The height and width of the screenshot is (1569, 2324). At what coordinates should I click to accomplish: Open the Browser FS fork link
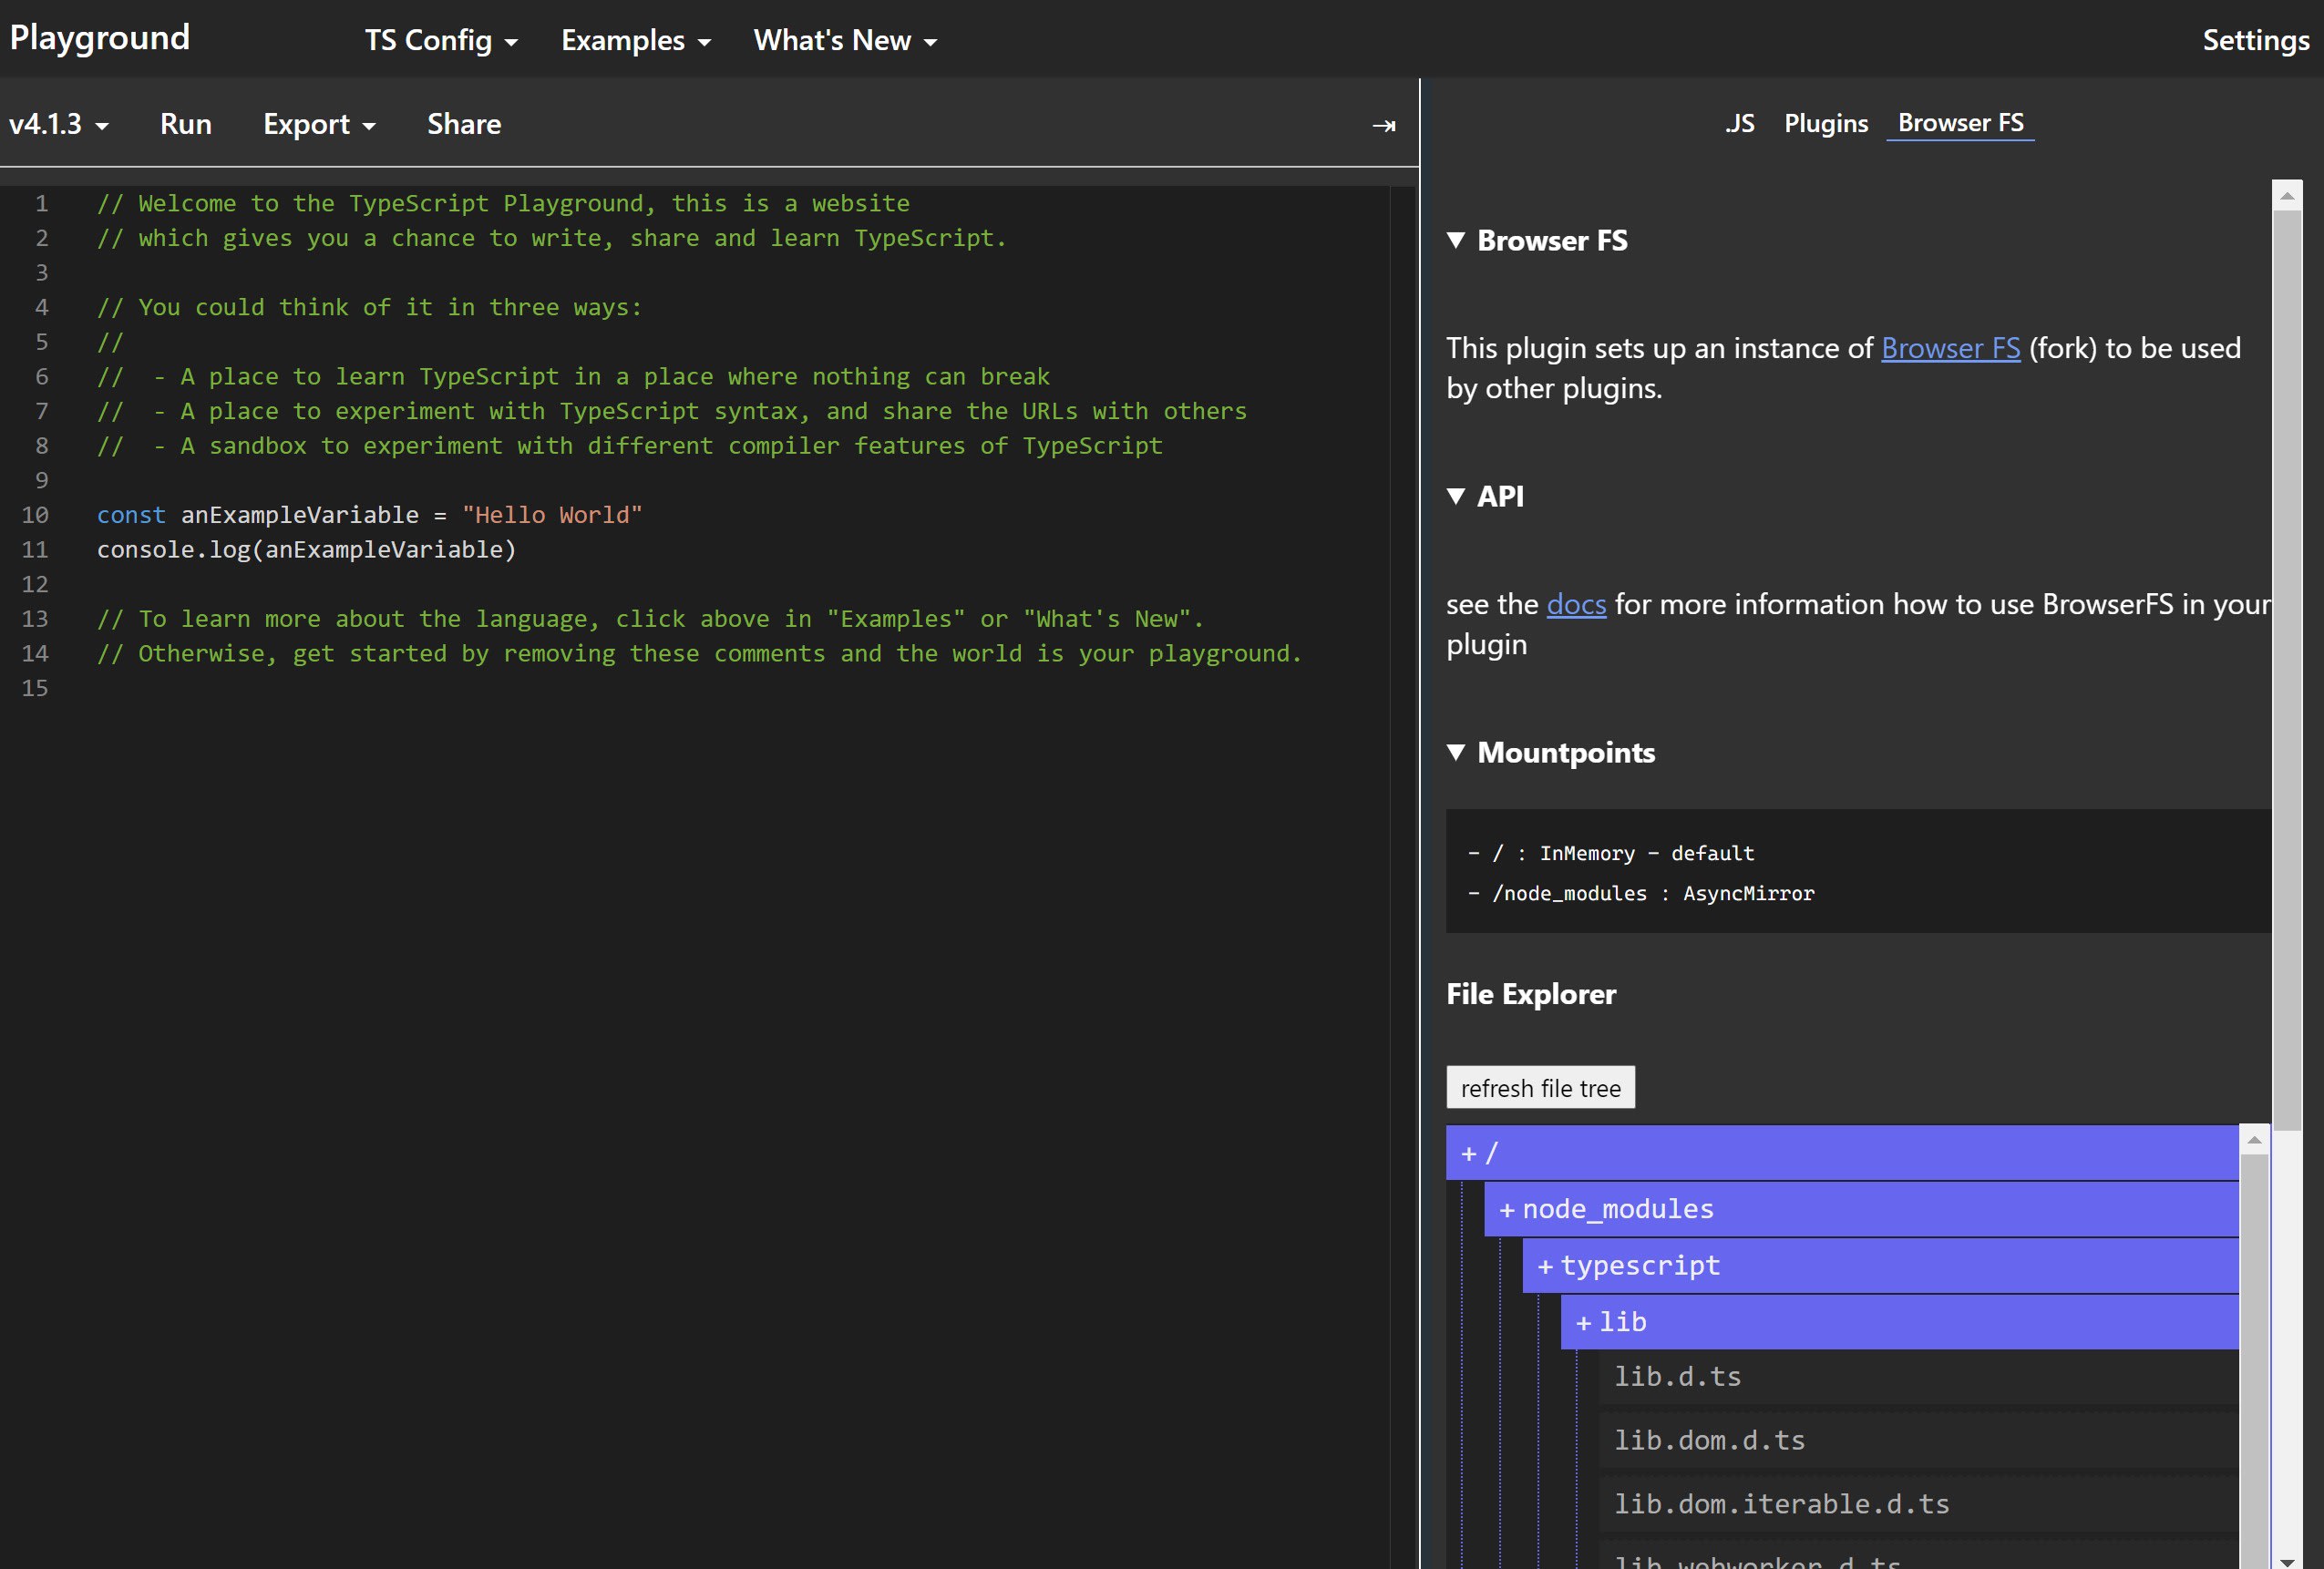(1950, 348)
